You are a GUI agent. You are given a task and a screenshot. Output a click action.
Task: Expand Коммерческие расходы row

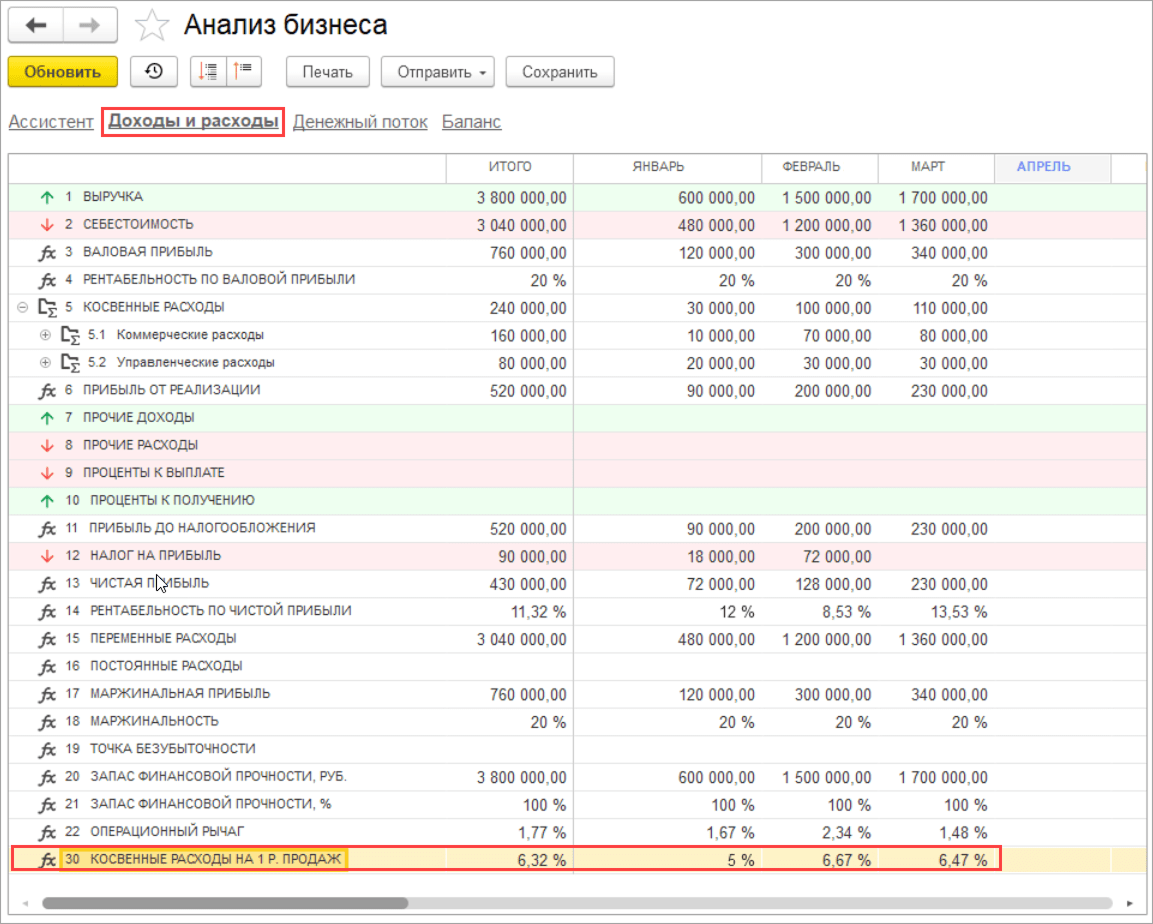click(x=44, y=335)
